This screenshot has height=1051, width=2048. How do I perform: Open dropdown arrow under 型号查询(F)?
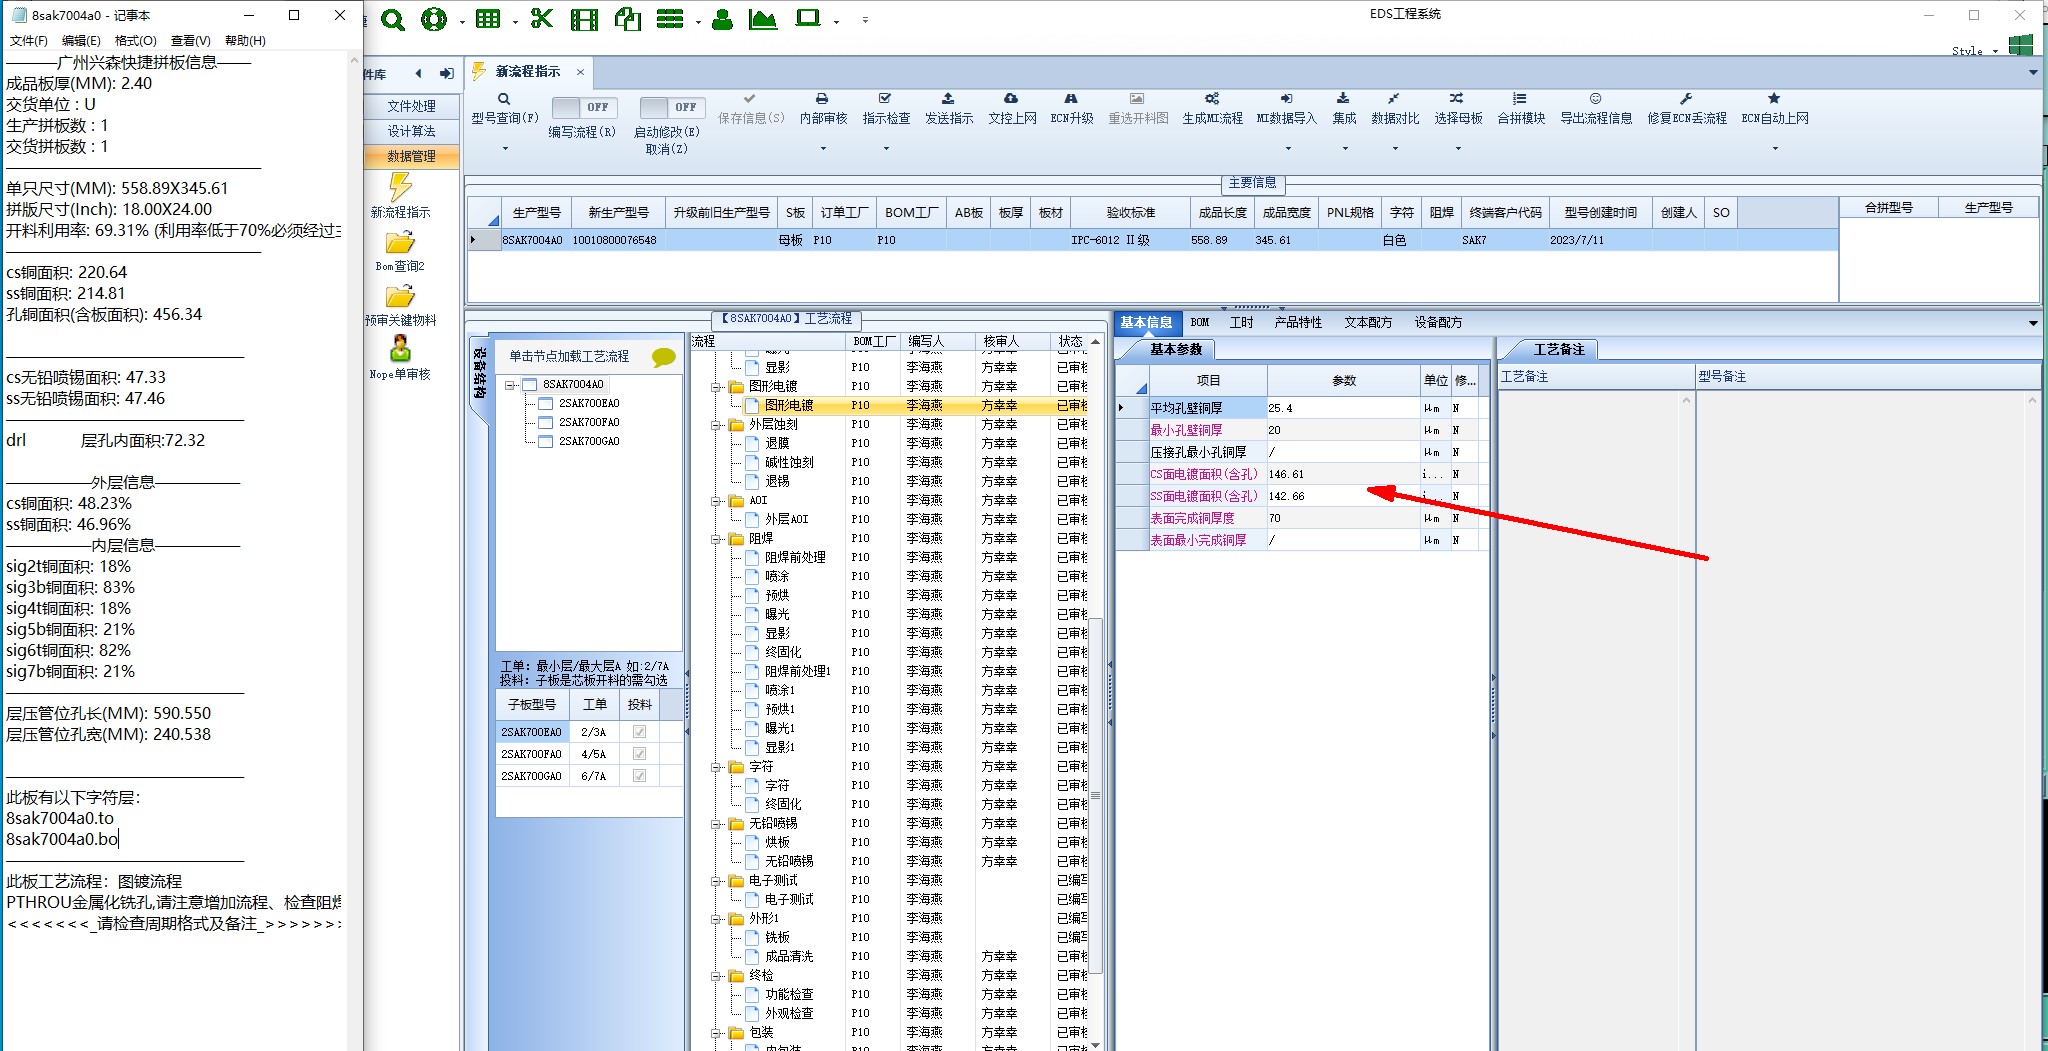tap(505, 149)
